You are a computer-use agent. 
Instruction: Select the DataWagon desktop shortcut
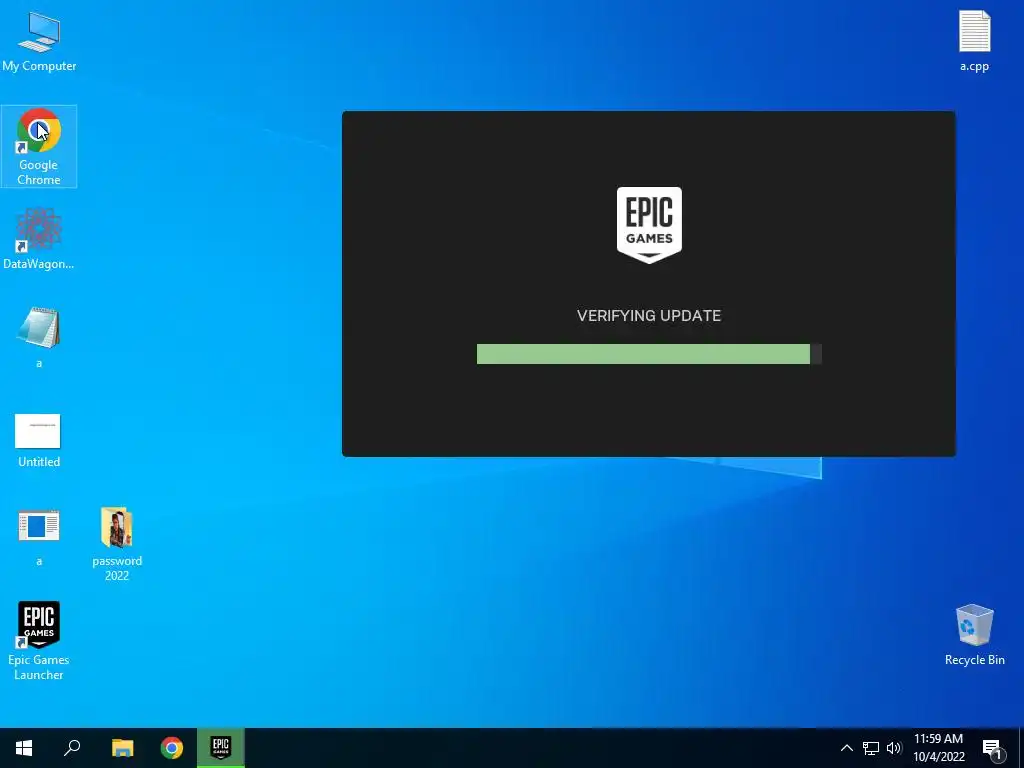[39, 239]
